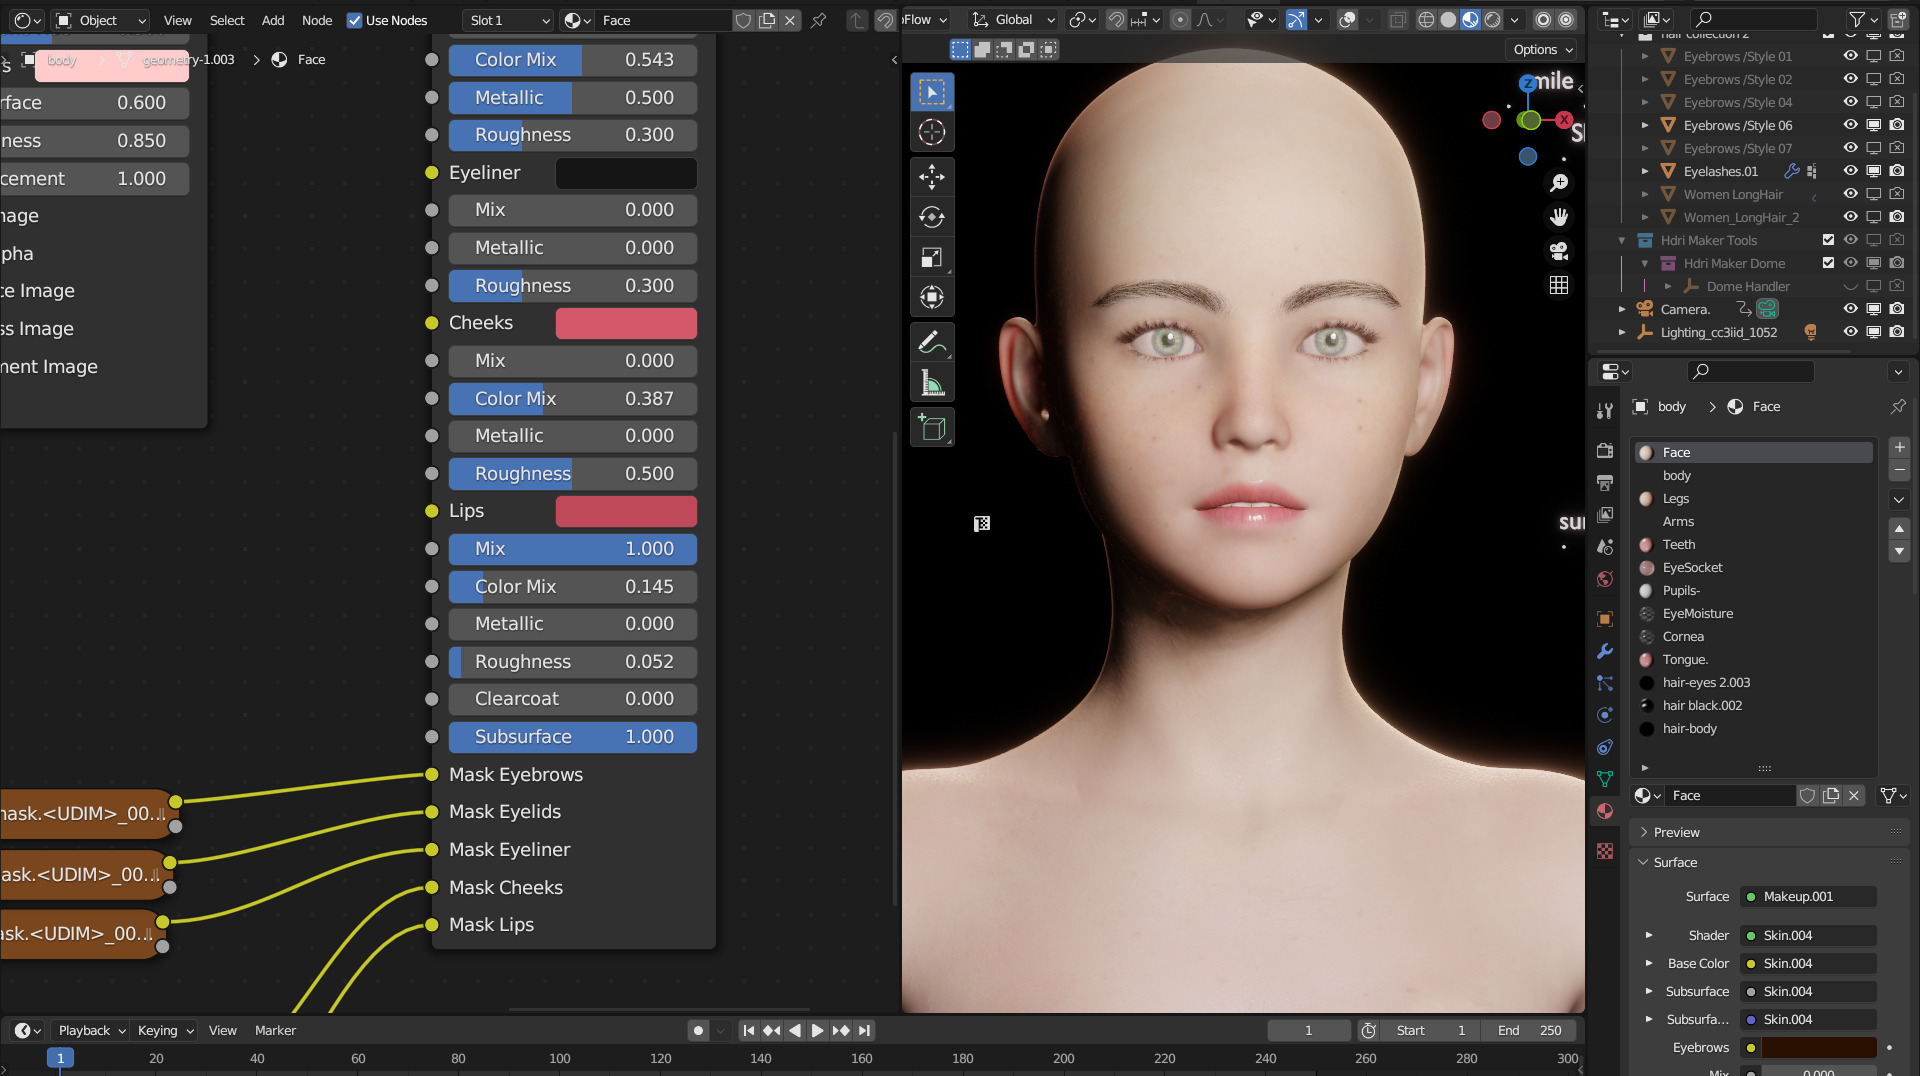
Task: Hide Eyebrows /Style 06 in viewport
Action: pos(1851,125)
